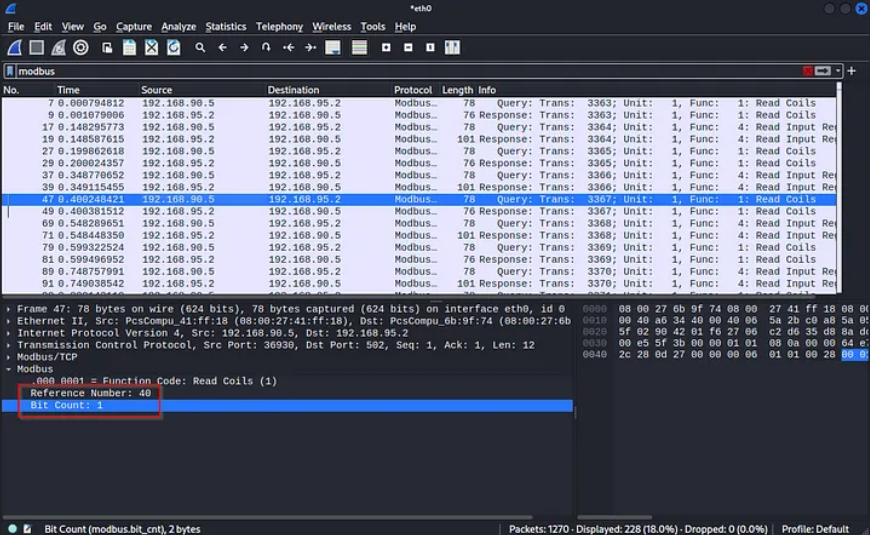Start capture with the shark fin icon
Screen dimensions: 870x535
pos(14,47)
